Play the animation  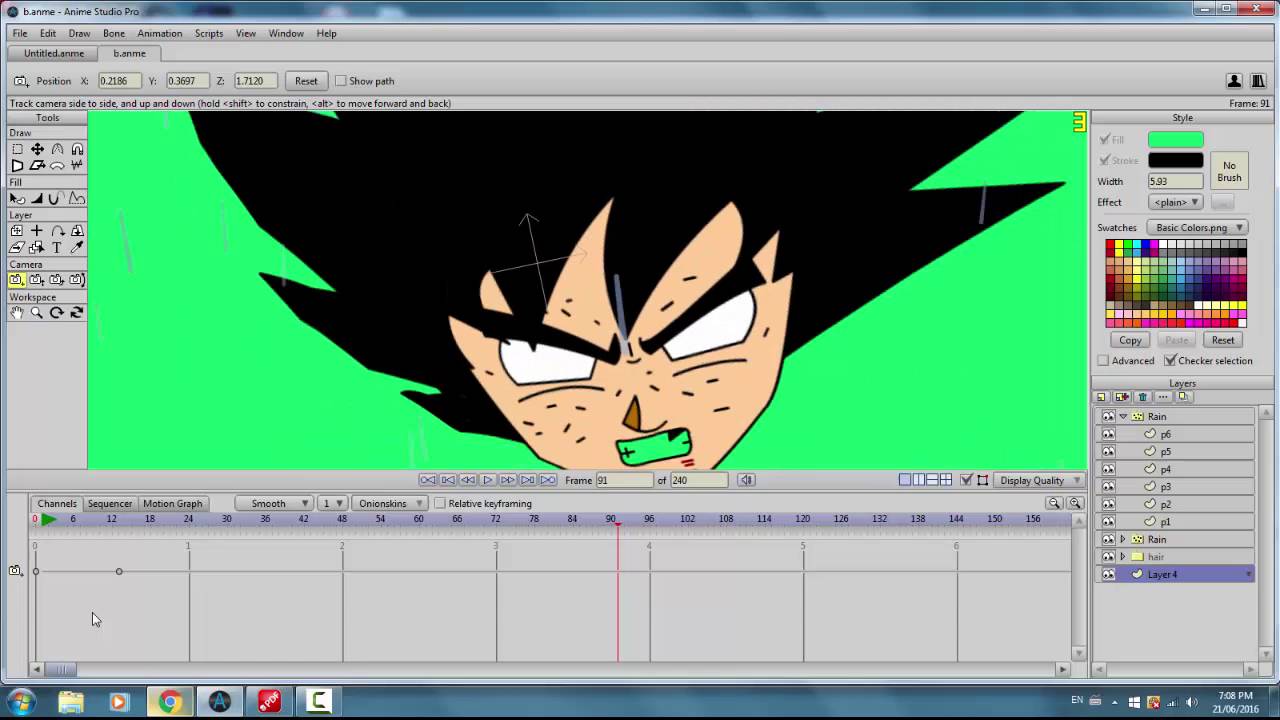[488, 480]
